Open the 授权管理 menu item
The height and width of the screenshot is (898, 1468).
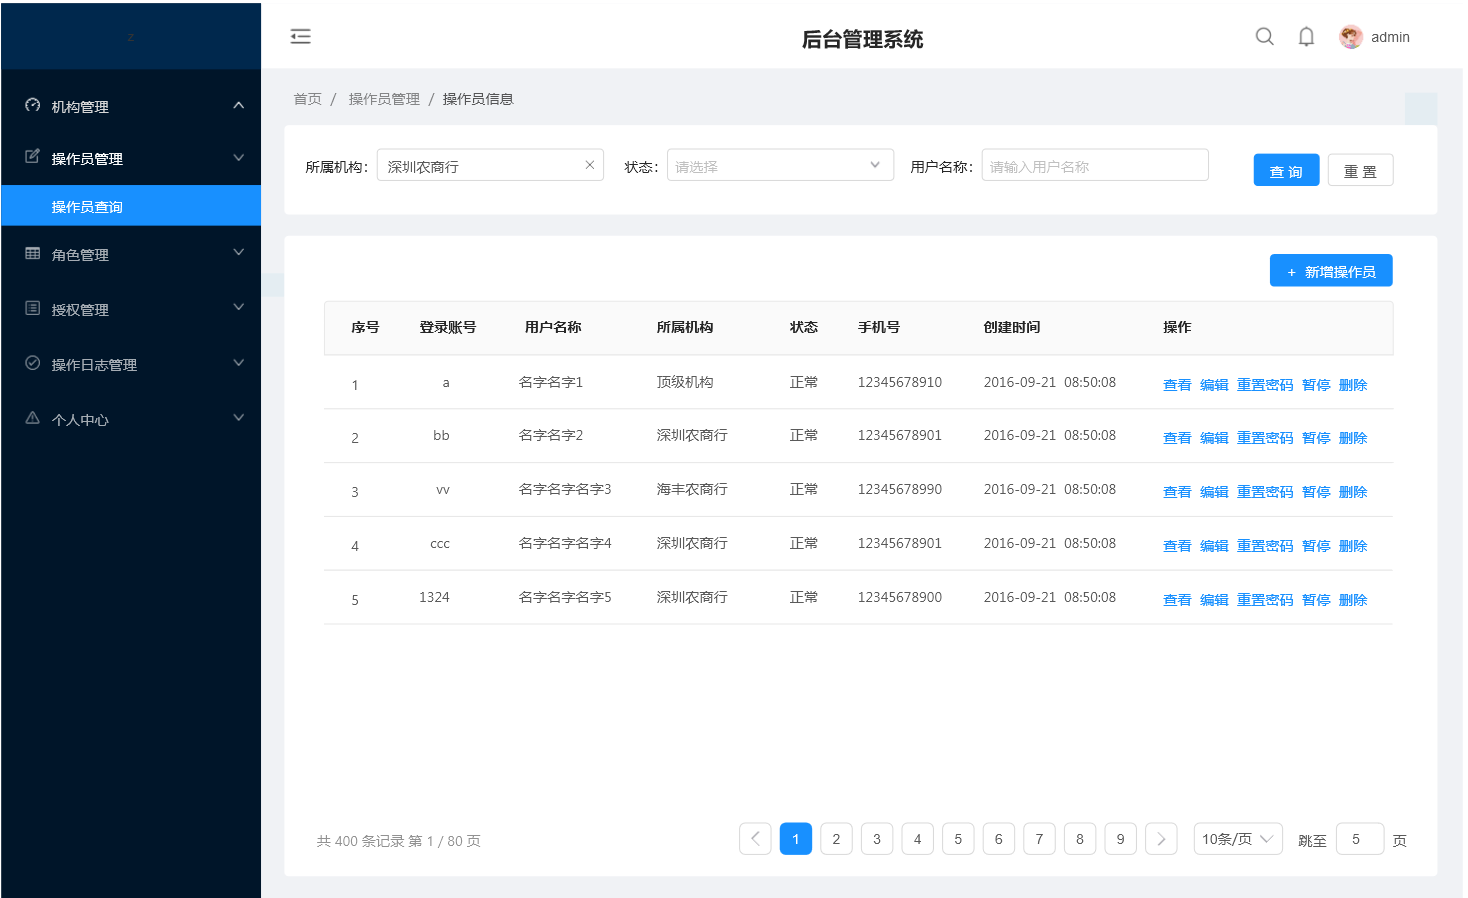(x=131, y=309)
